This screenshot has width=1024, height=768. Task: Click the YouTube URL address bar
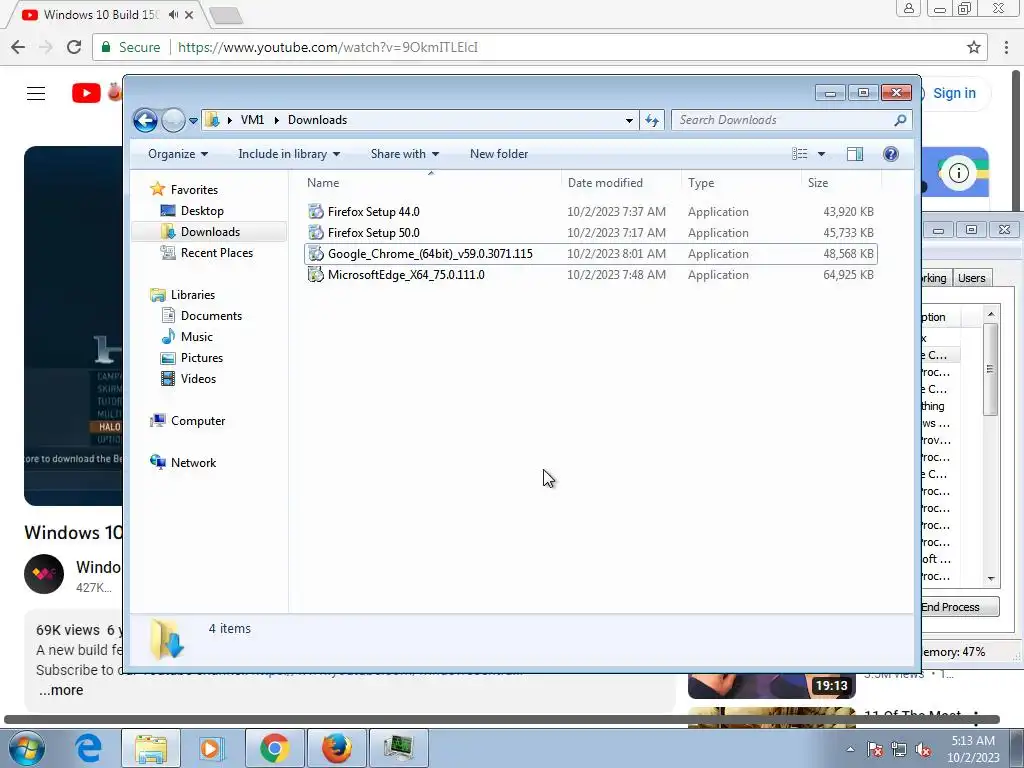(539, 47)
